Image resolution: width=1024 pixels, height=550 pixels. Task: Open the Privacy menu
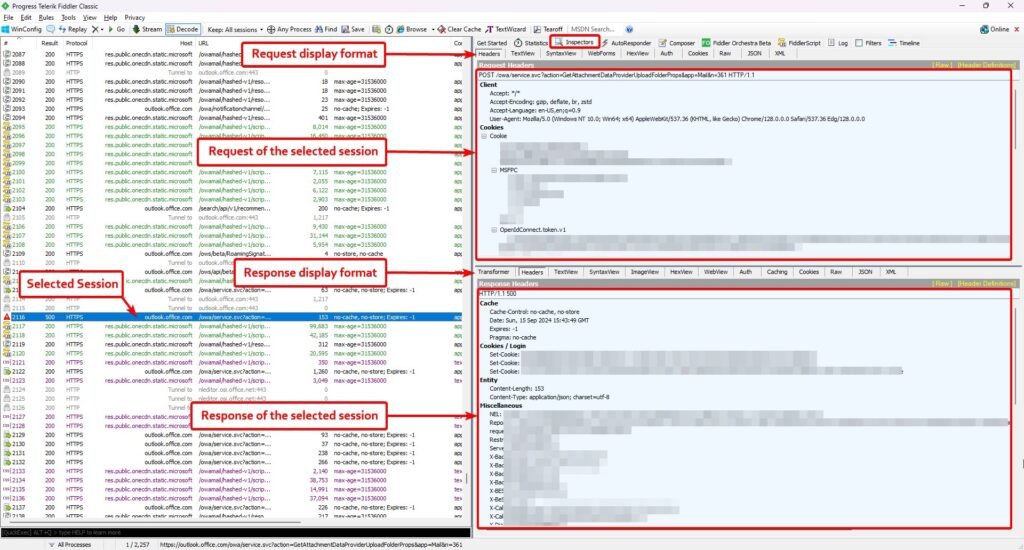135,18
